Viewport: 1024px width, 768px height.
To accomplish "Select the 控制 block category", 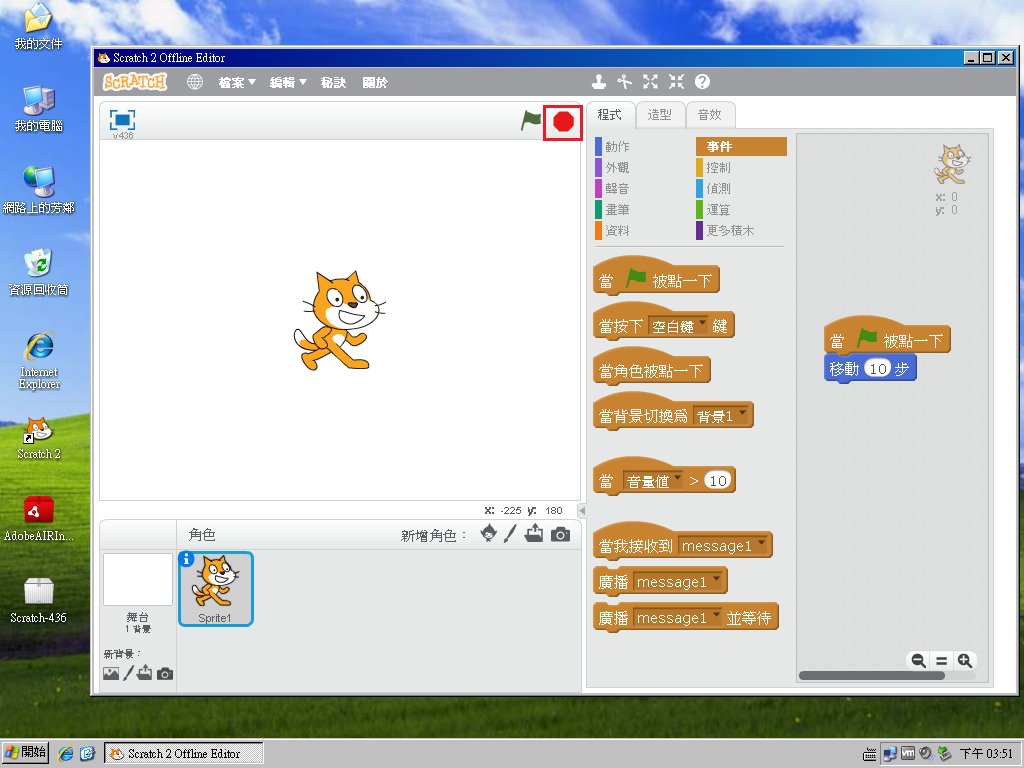I will 714,168.
